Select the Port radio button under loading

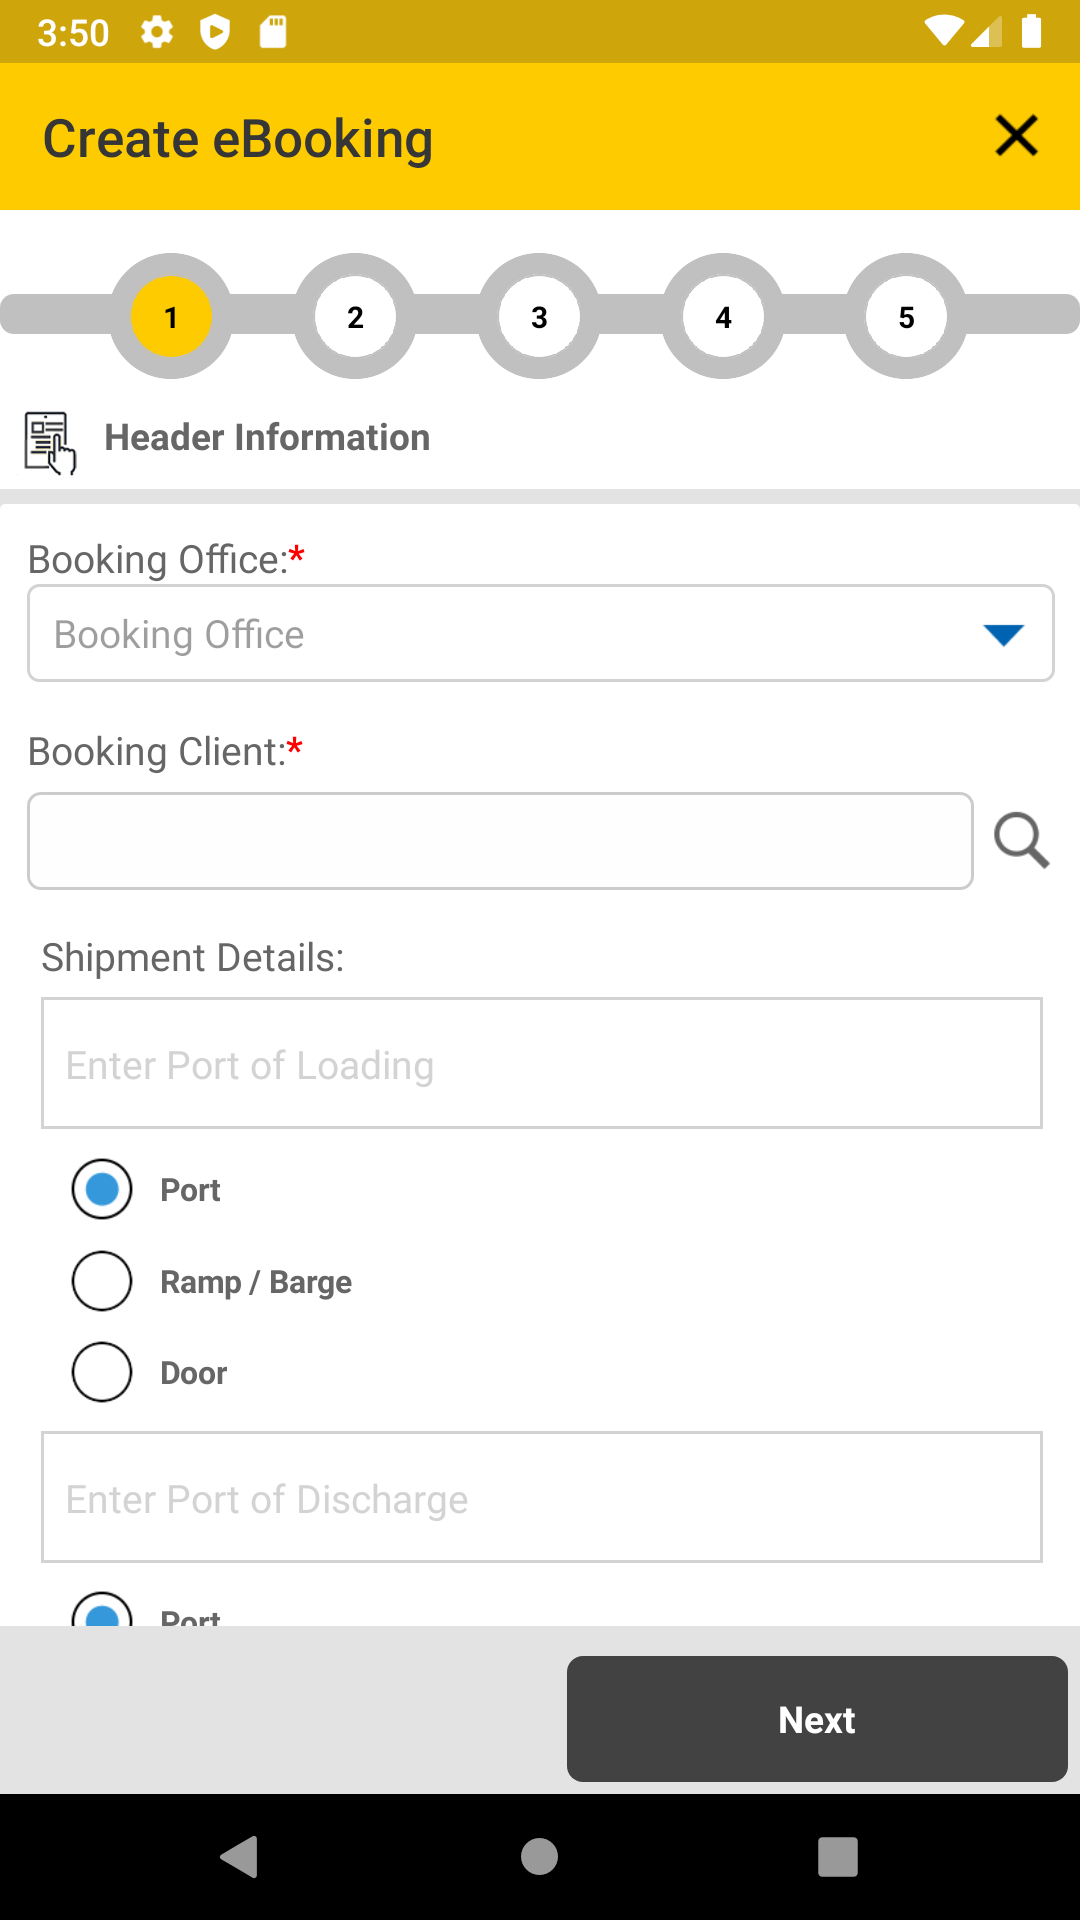[102, 1189]
